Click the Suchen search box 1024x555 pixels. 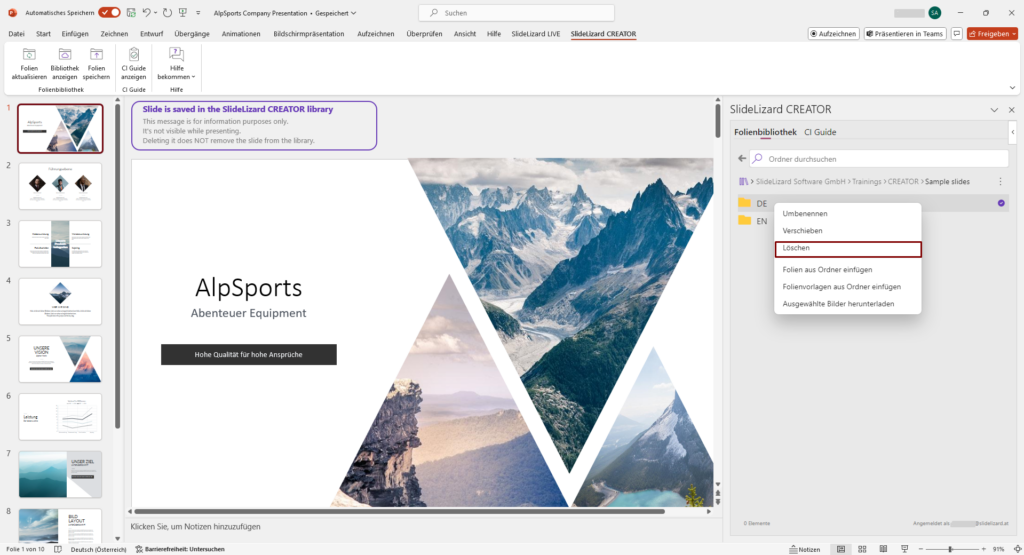click(x=516, y=12)
